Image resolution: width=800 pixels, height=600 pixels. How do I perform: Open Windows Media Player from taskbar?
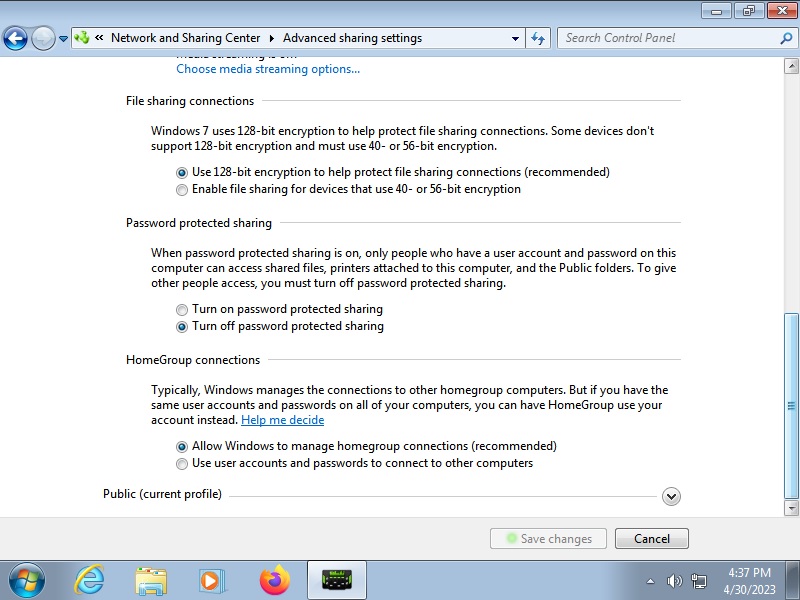[x=212, y=580]
